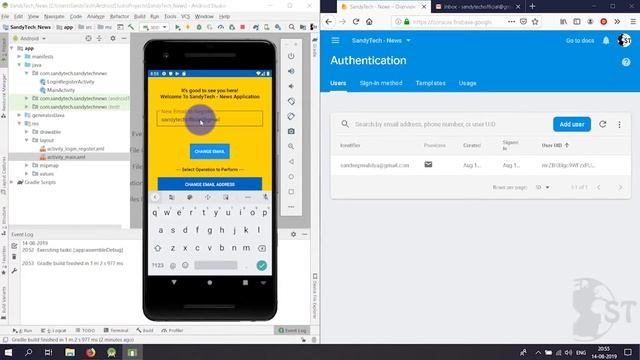Image resolution: width=640 pixels, height=360 pixels.
Task: Click the Go to docs link
Action: 580,40
